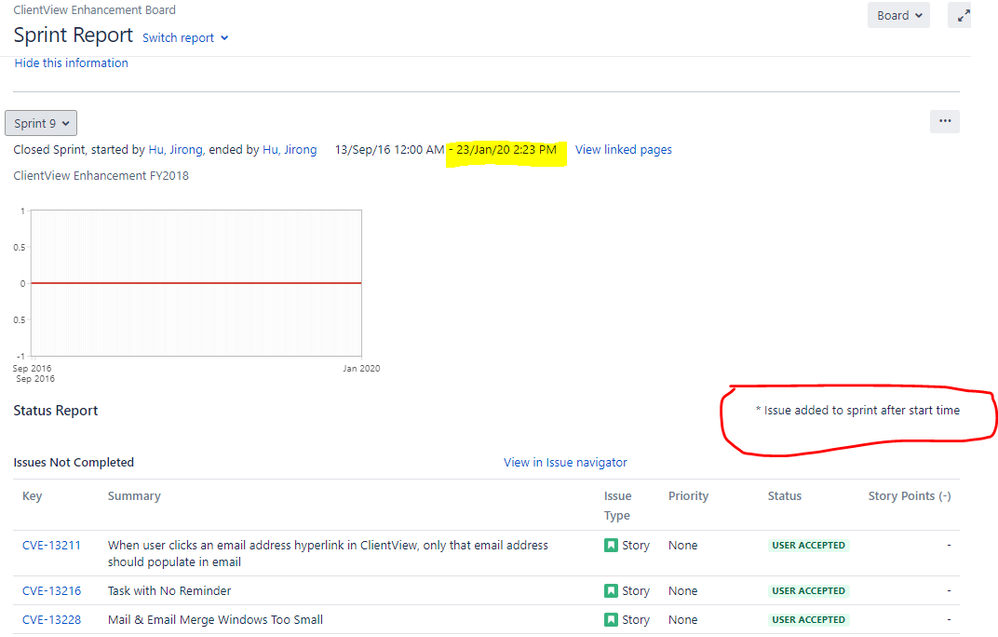Click 'ClientView Enhancement FY2018' sprint goal text
998x637 pixels.
101,176
